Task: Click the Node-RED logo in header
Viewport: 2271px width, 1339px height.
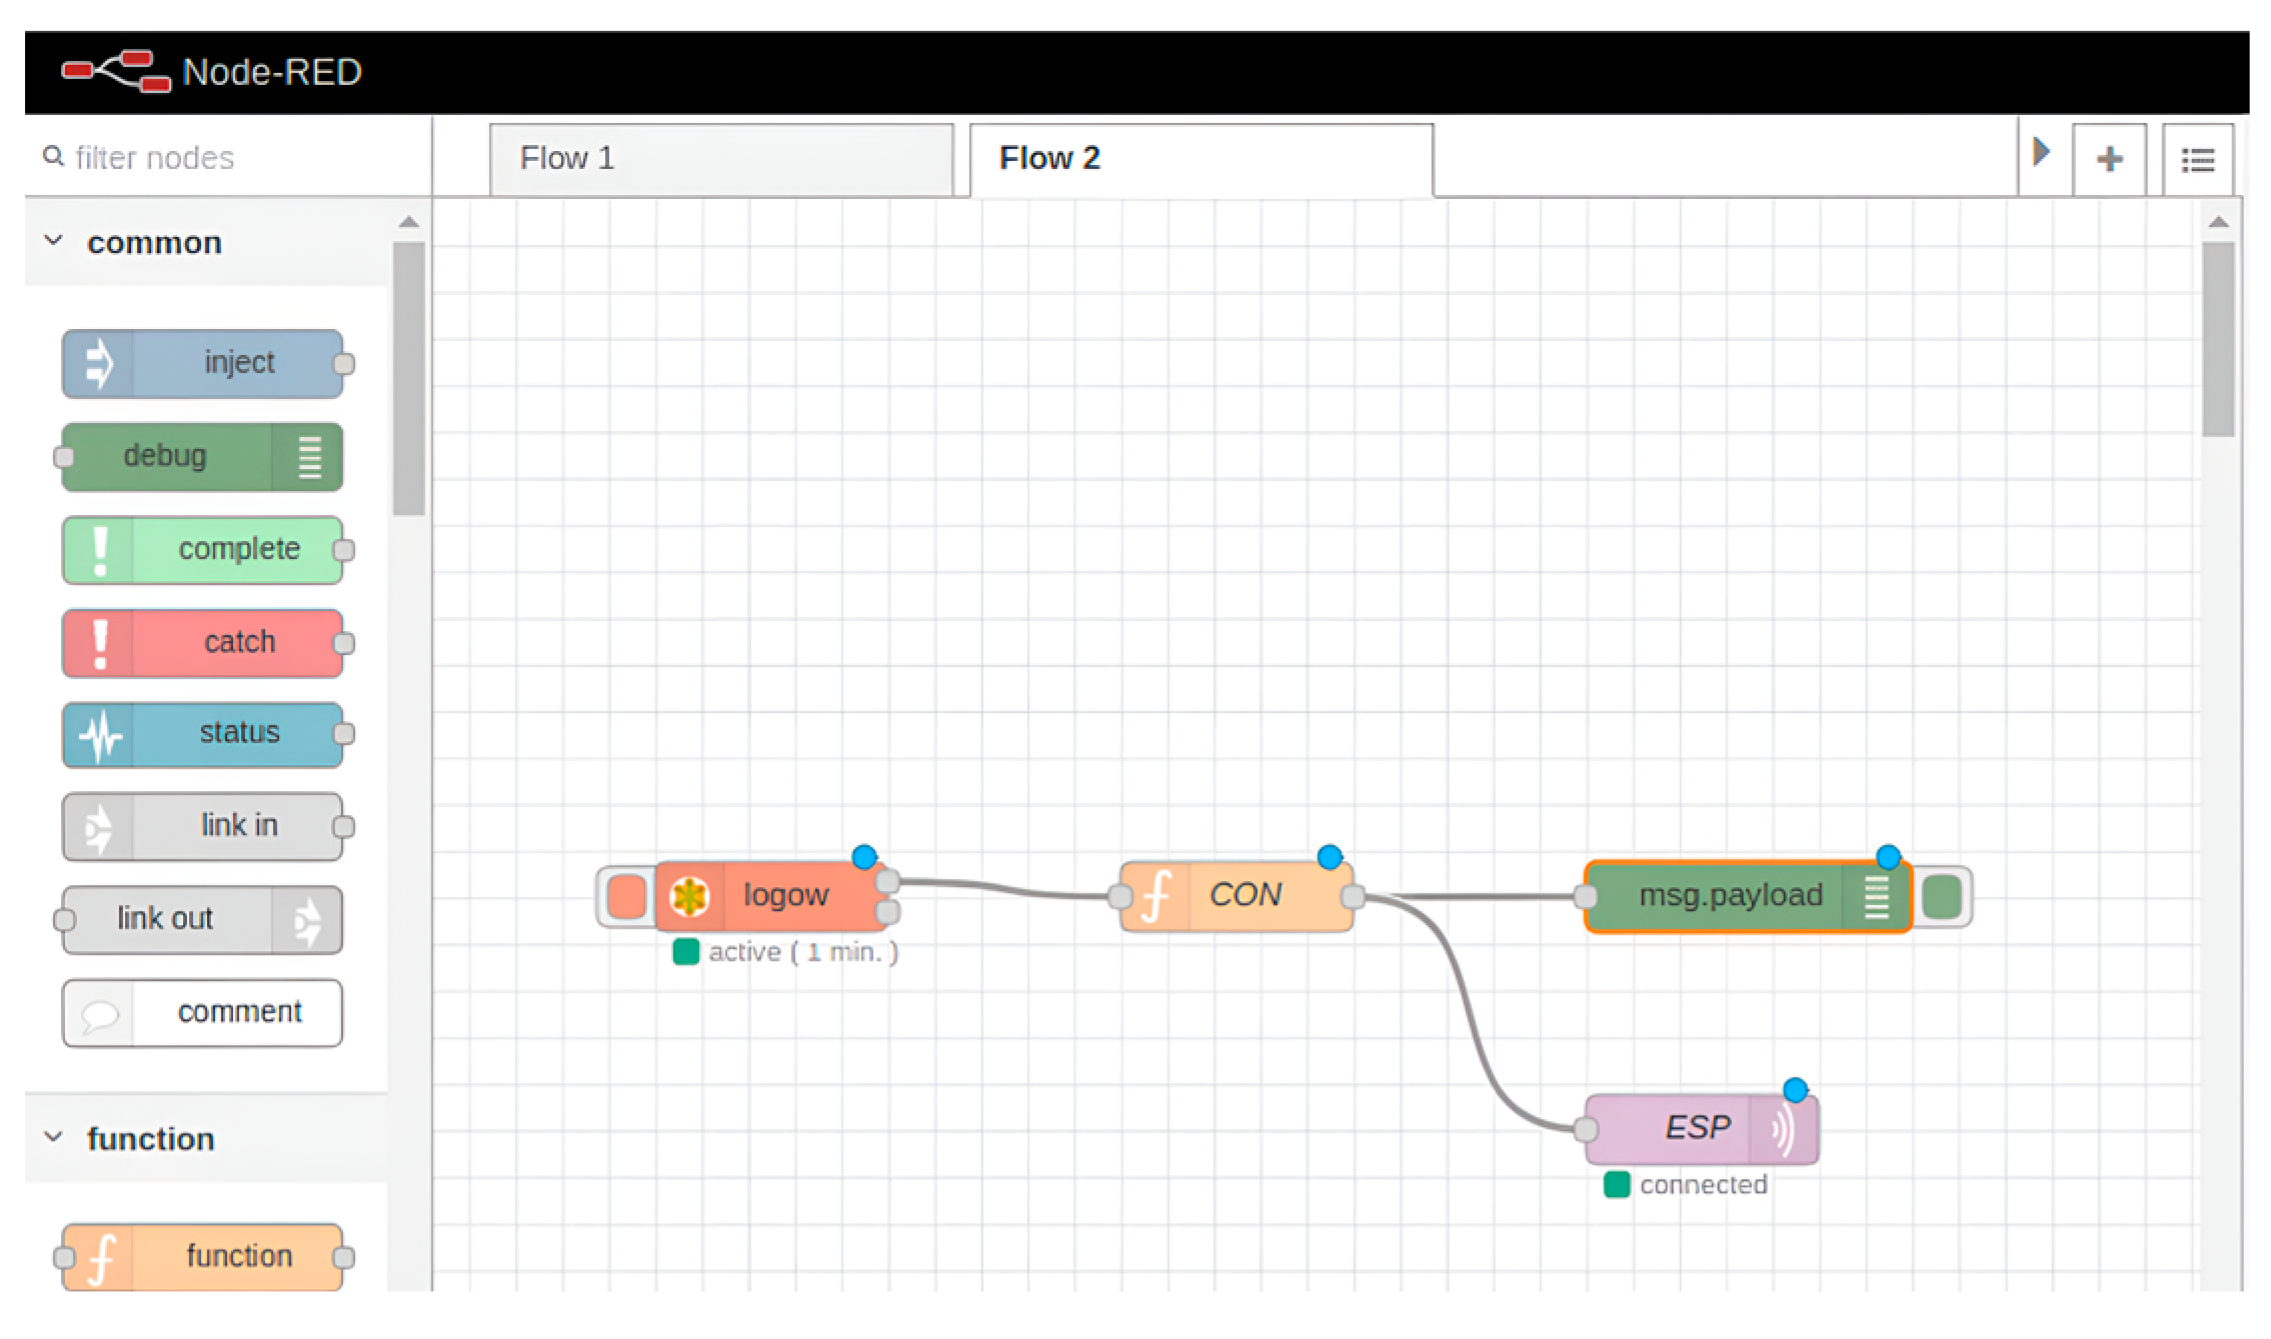Action: tap(115, 71)
